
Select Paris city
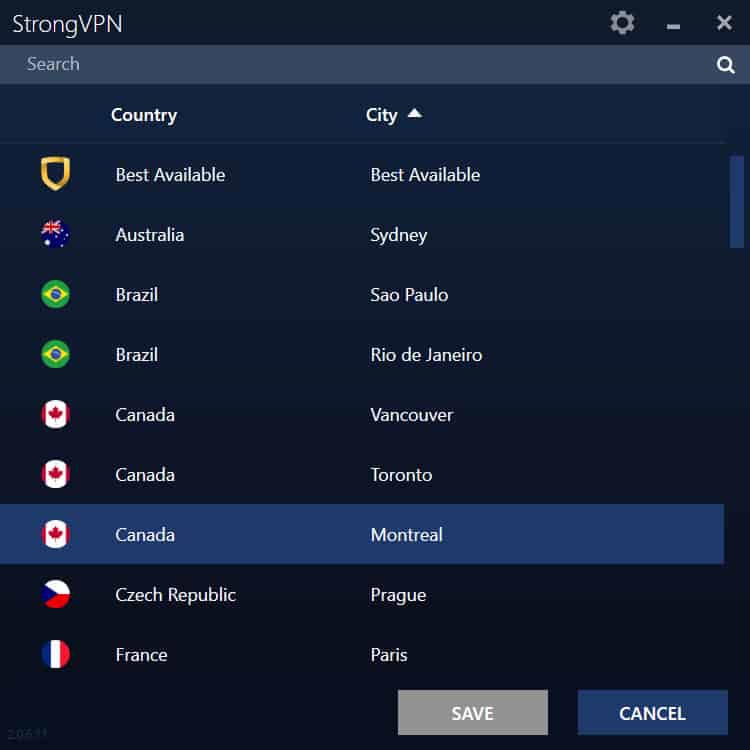coord(389,655)
